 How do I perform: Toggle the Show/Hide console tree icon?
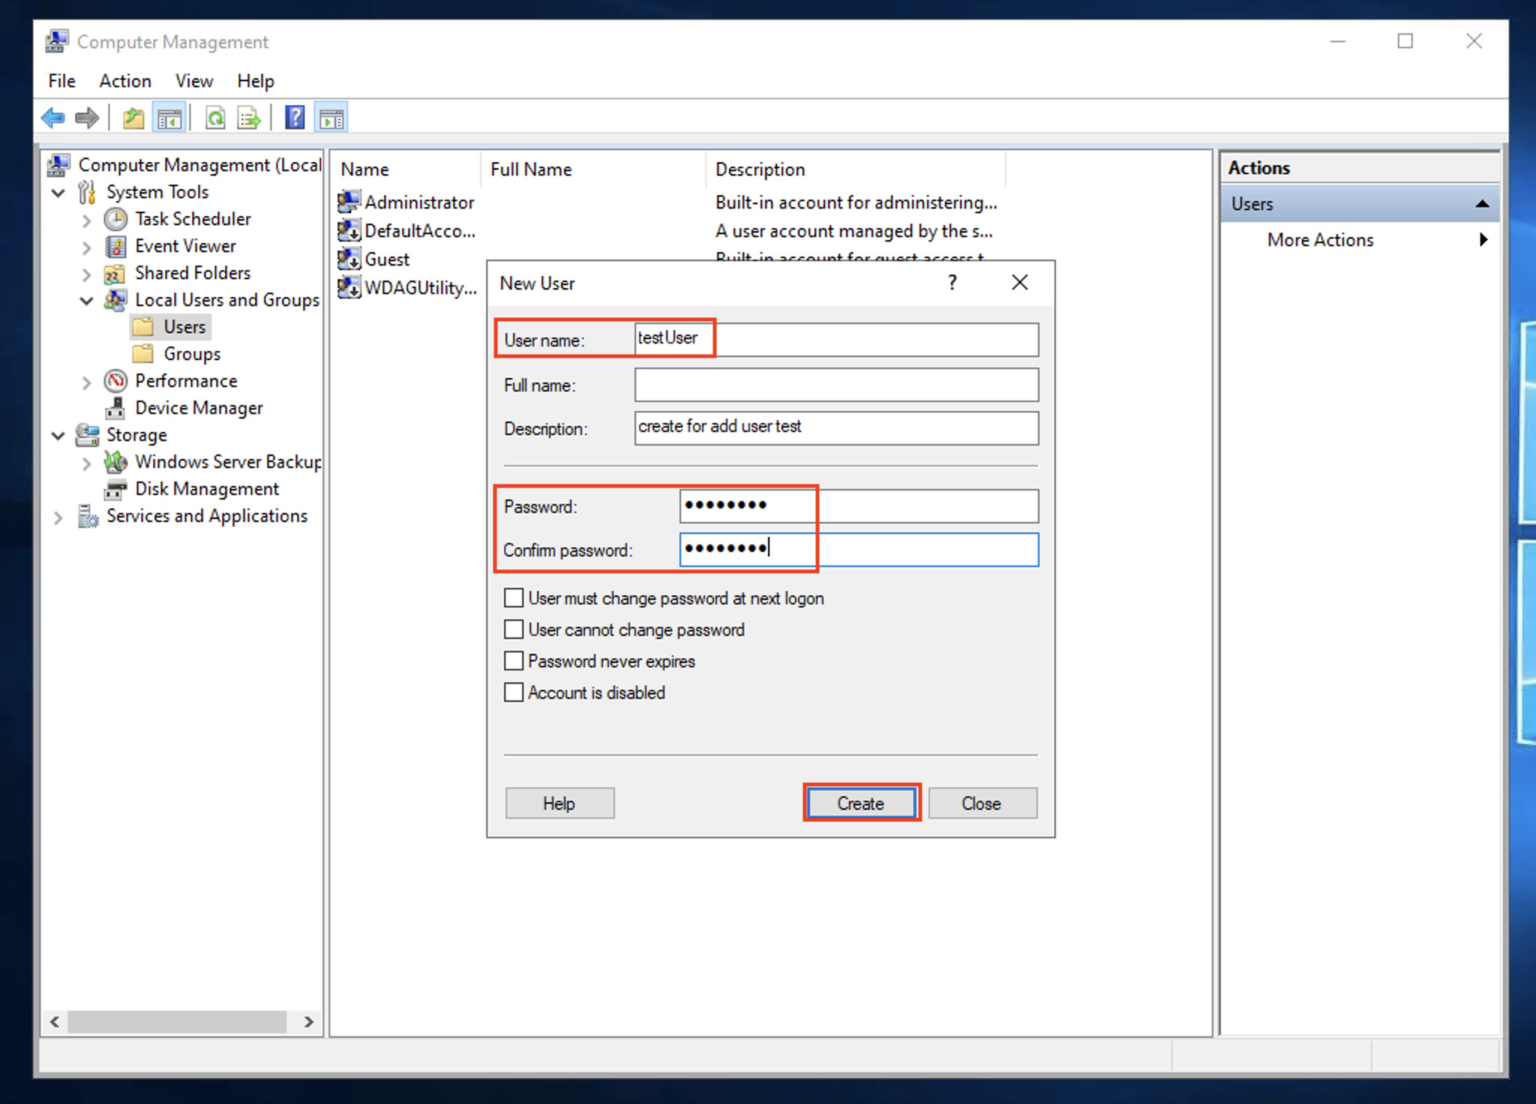(x=169, y=117)
